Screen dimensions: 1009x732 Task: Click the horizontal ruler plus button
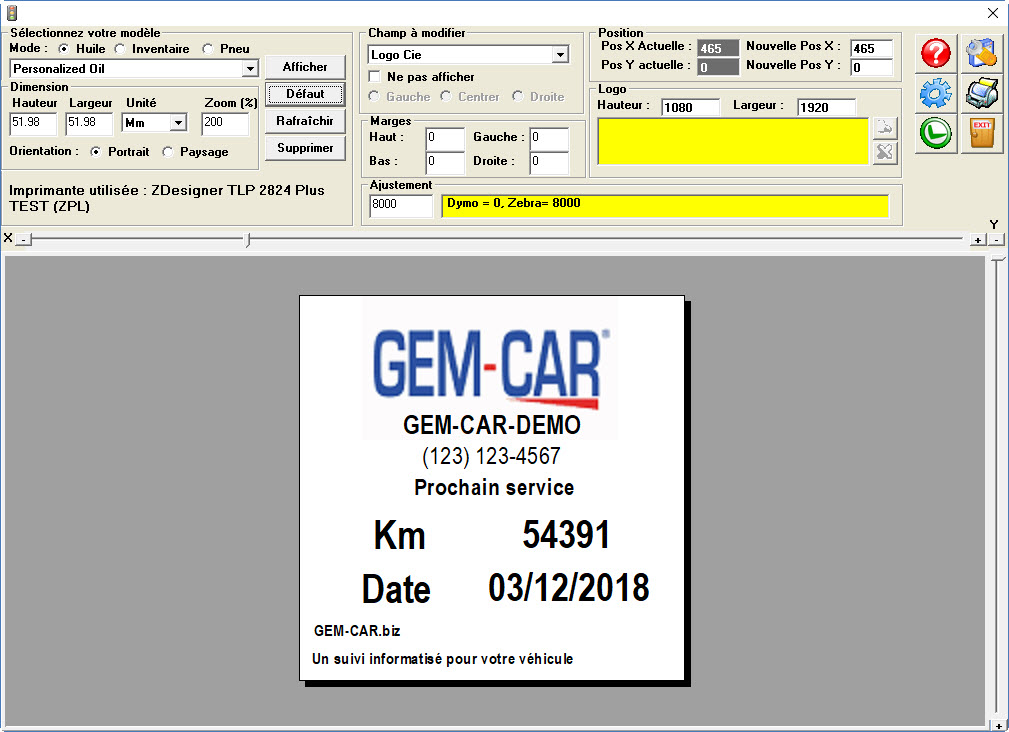[x=977, y=240]
